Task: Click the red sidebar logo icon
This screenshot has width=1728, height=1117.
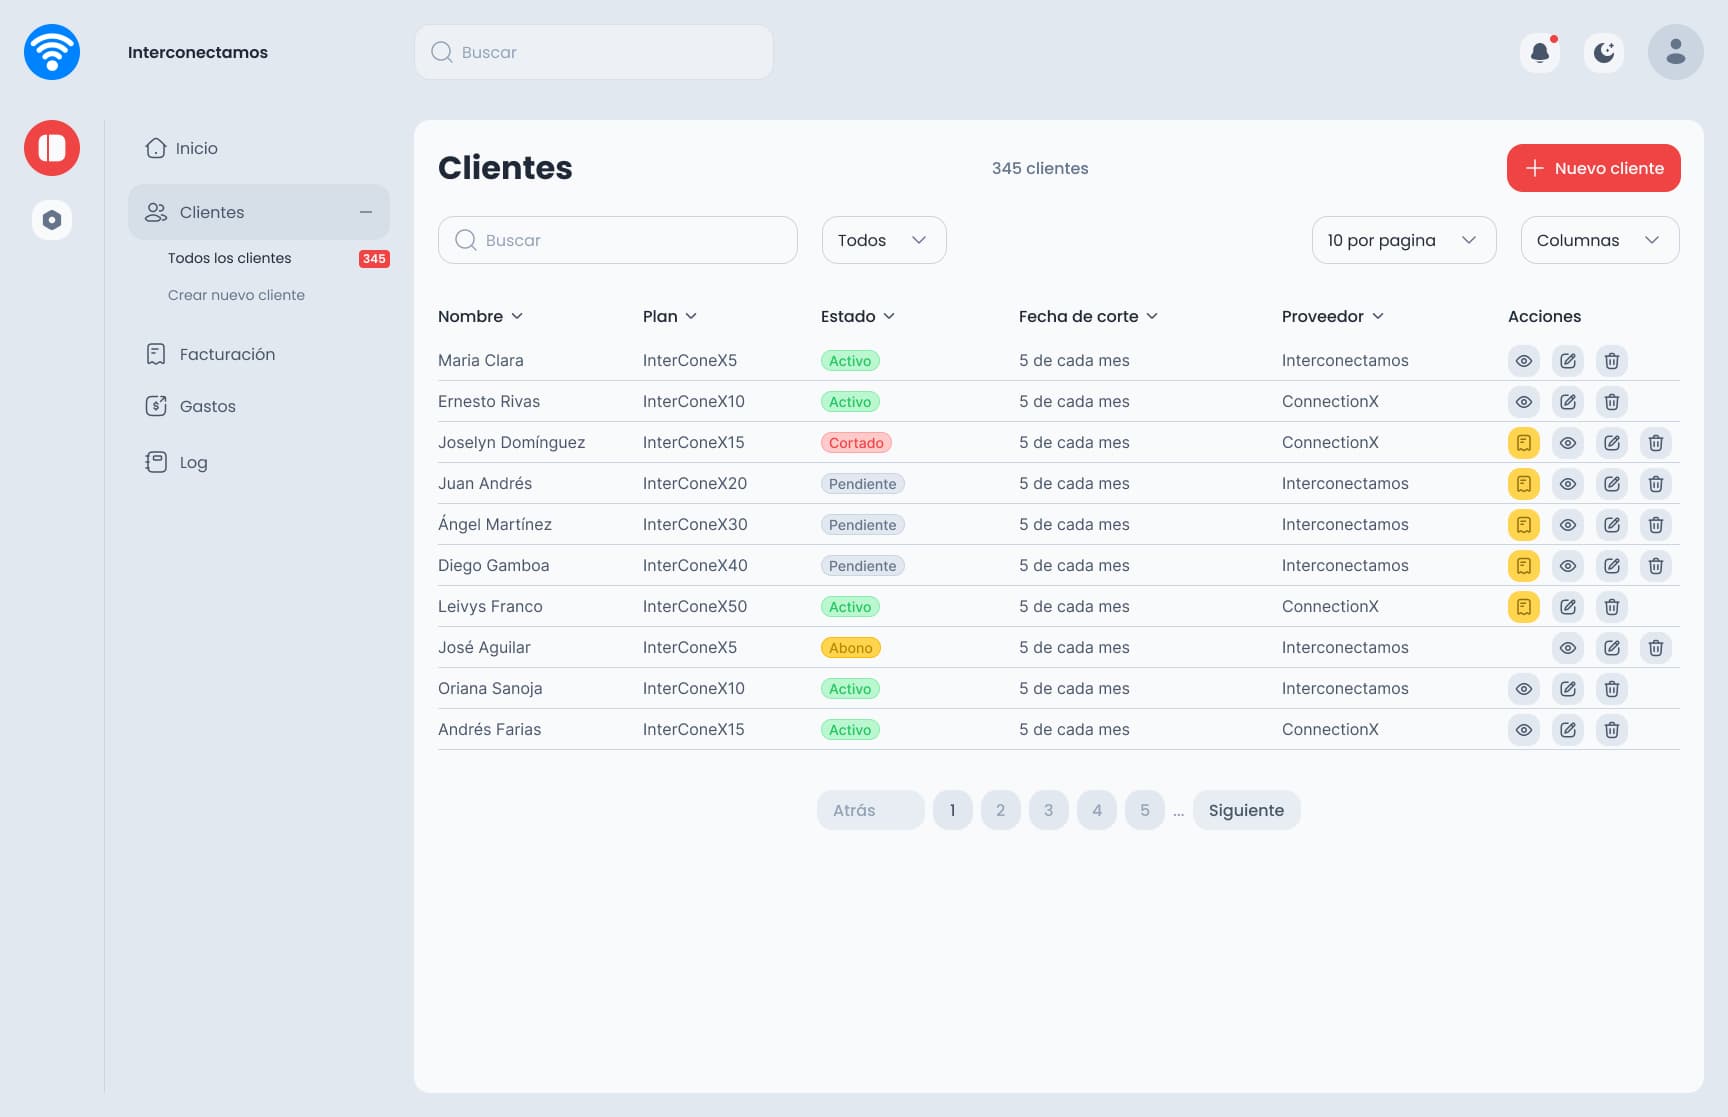Action: coord(51,147)
